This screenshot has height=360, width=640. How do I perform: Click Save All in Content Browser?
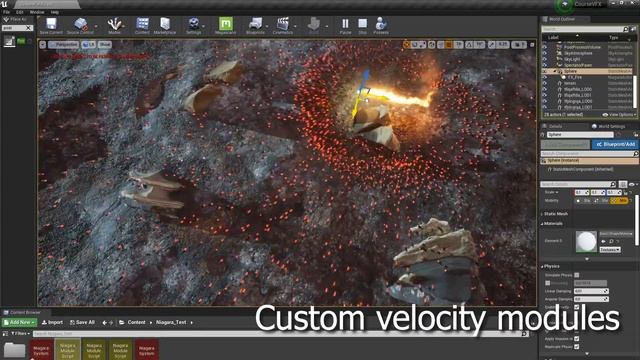82,322
